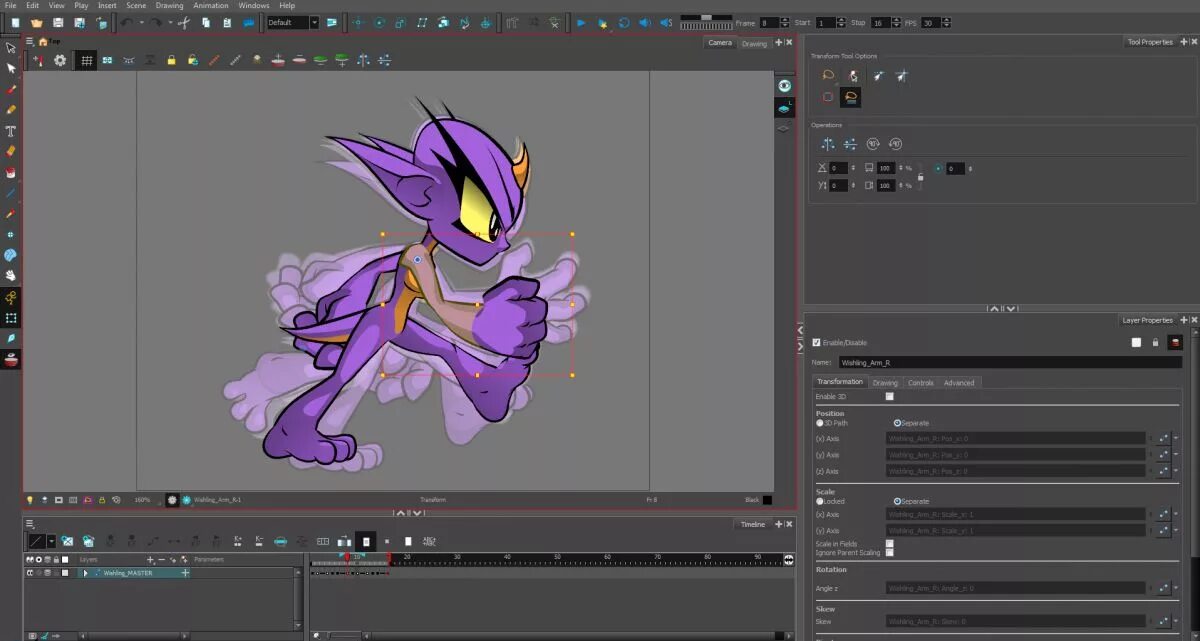
Task: Select the Contour Editor arrow tool
Action: (x=11, y=68)
